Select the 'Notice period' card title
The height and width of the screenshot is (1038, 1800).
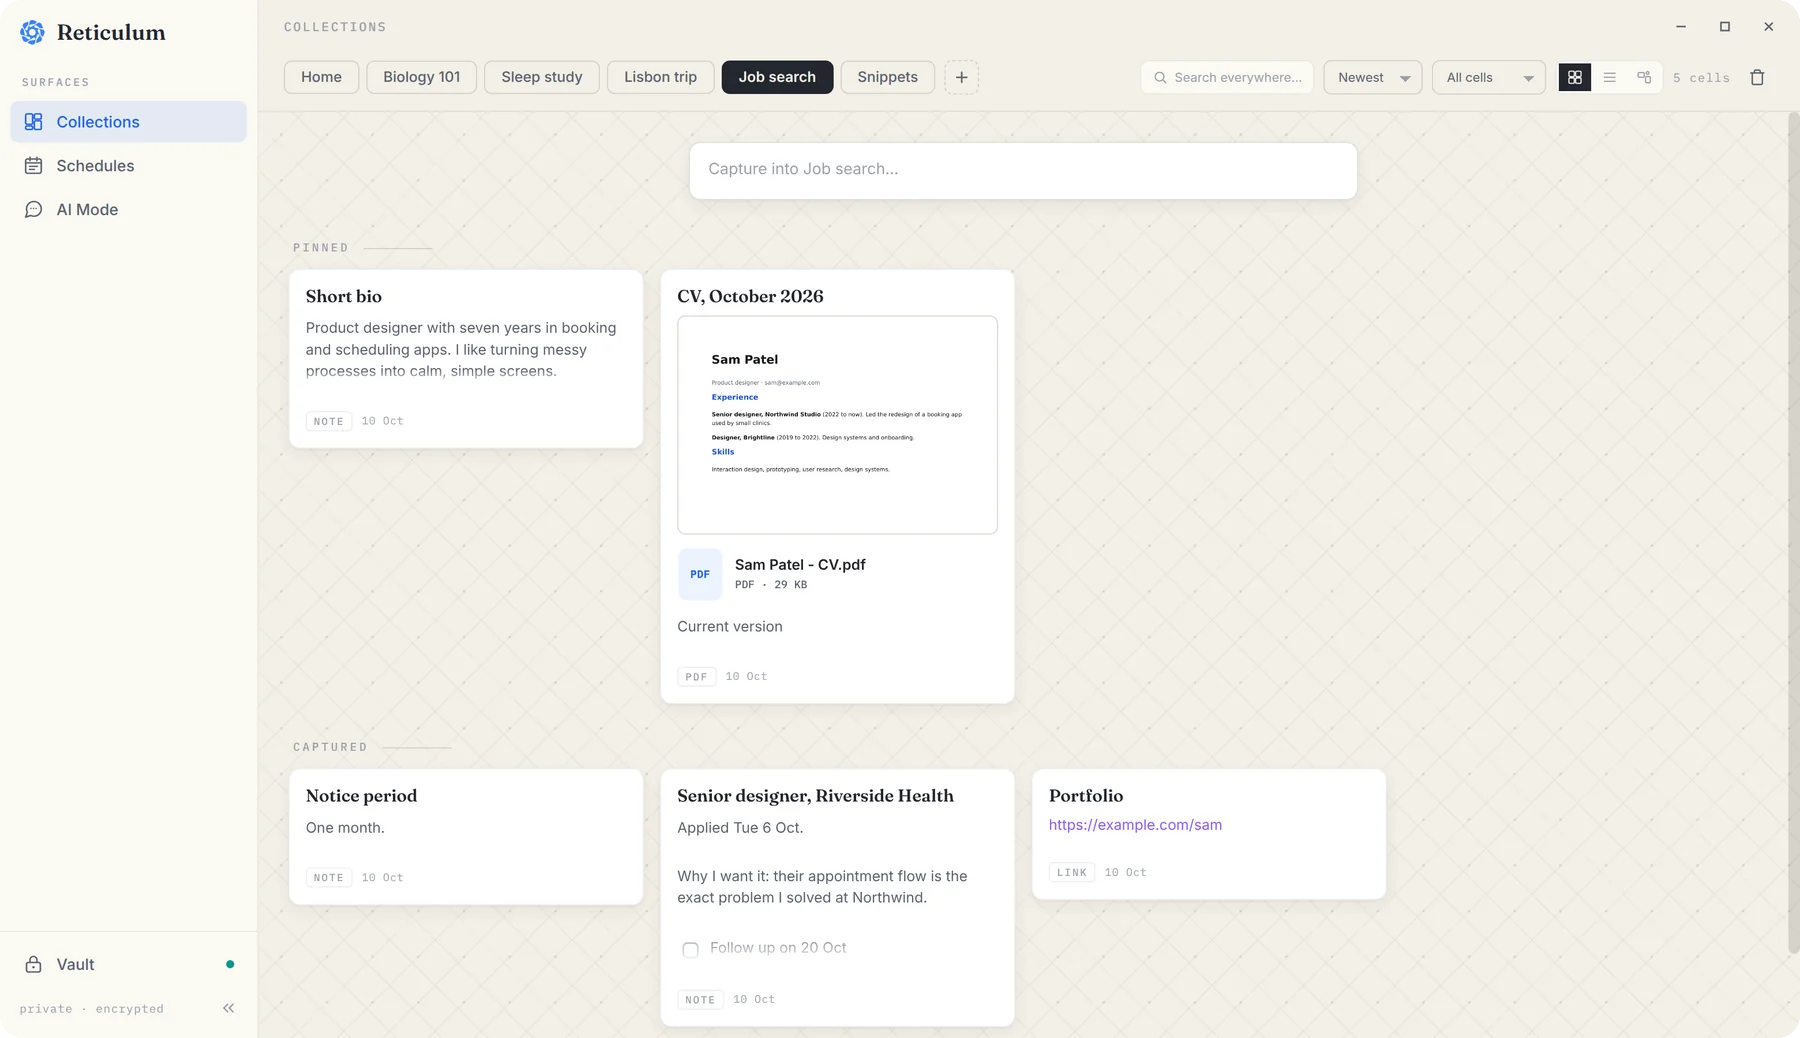point(361,796)
